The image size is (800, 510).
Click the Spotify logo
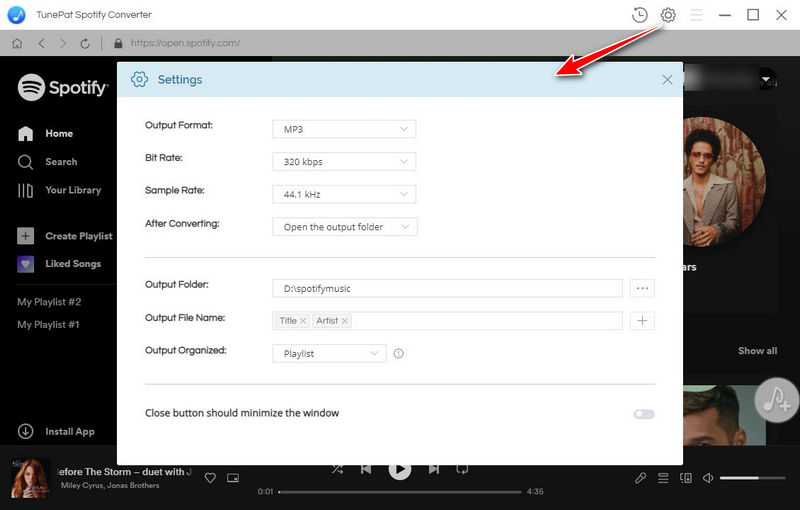[x=63, y=87]
